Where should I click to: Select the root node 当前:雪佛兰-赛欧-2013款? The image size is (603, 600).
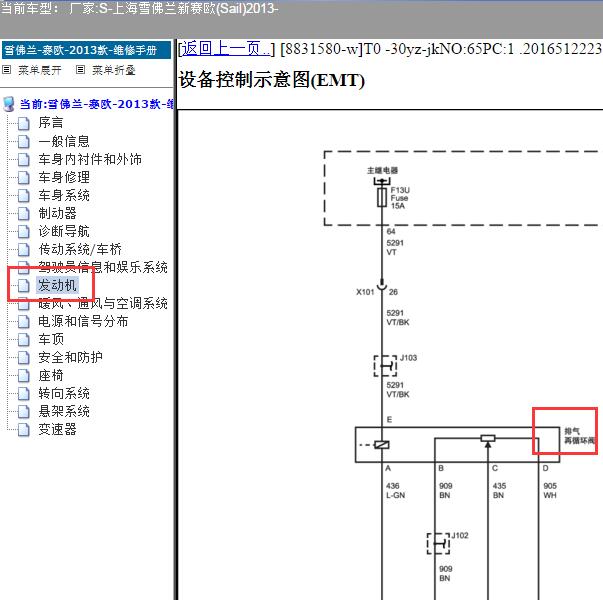click(96, 104)
